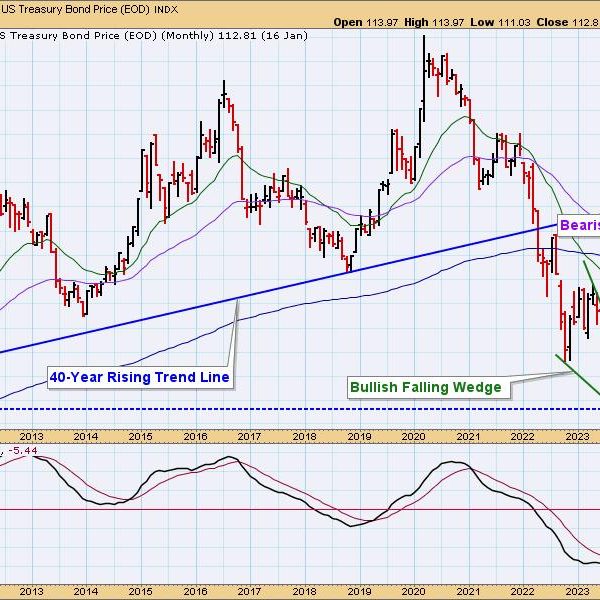The height and width of the screenshot is (600, 600).
Task: Select the "Low 111.03" header value
Action: click(x=500, y=22)
